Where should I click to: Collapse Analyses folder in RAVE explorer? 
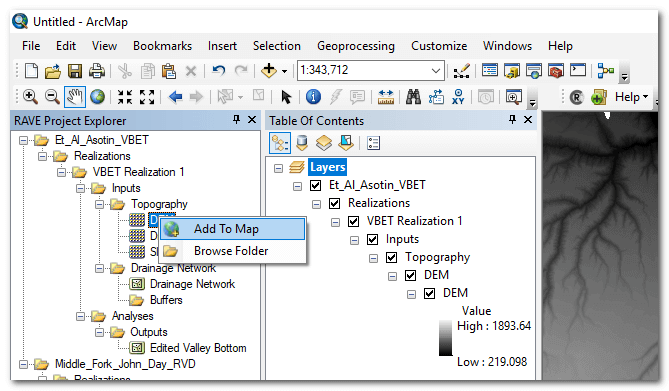point(80,316)
